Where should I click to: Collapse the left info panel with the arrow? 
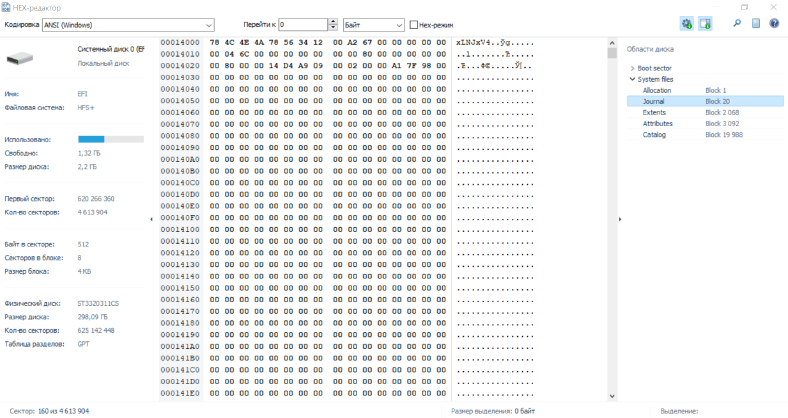point(151,219)
